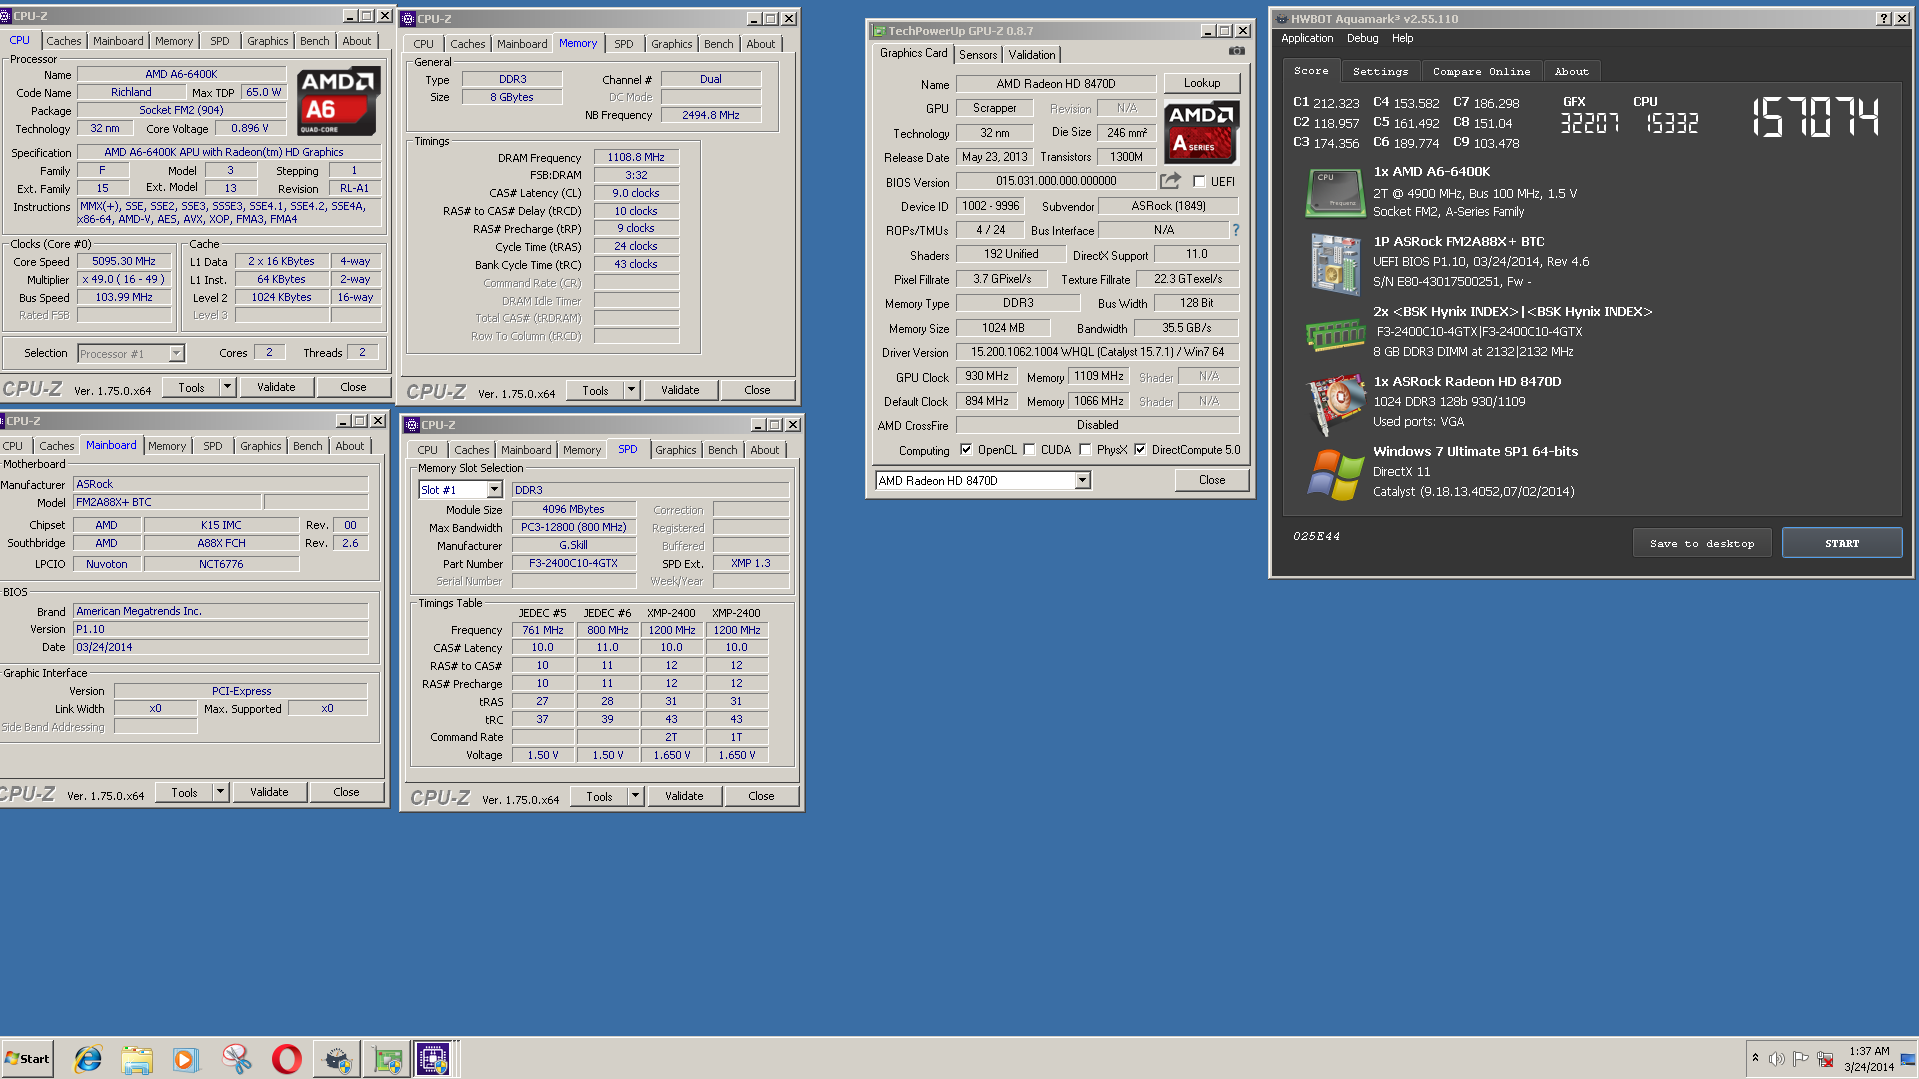1919x1079 pixels.
Task: Show hidden tray icons arrow
Action: click(x=1755, y=1058)
